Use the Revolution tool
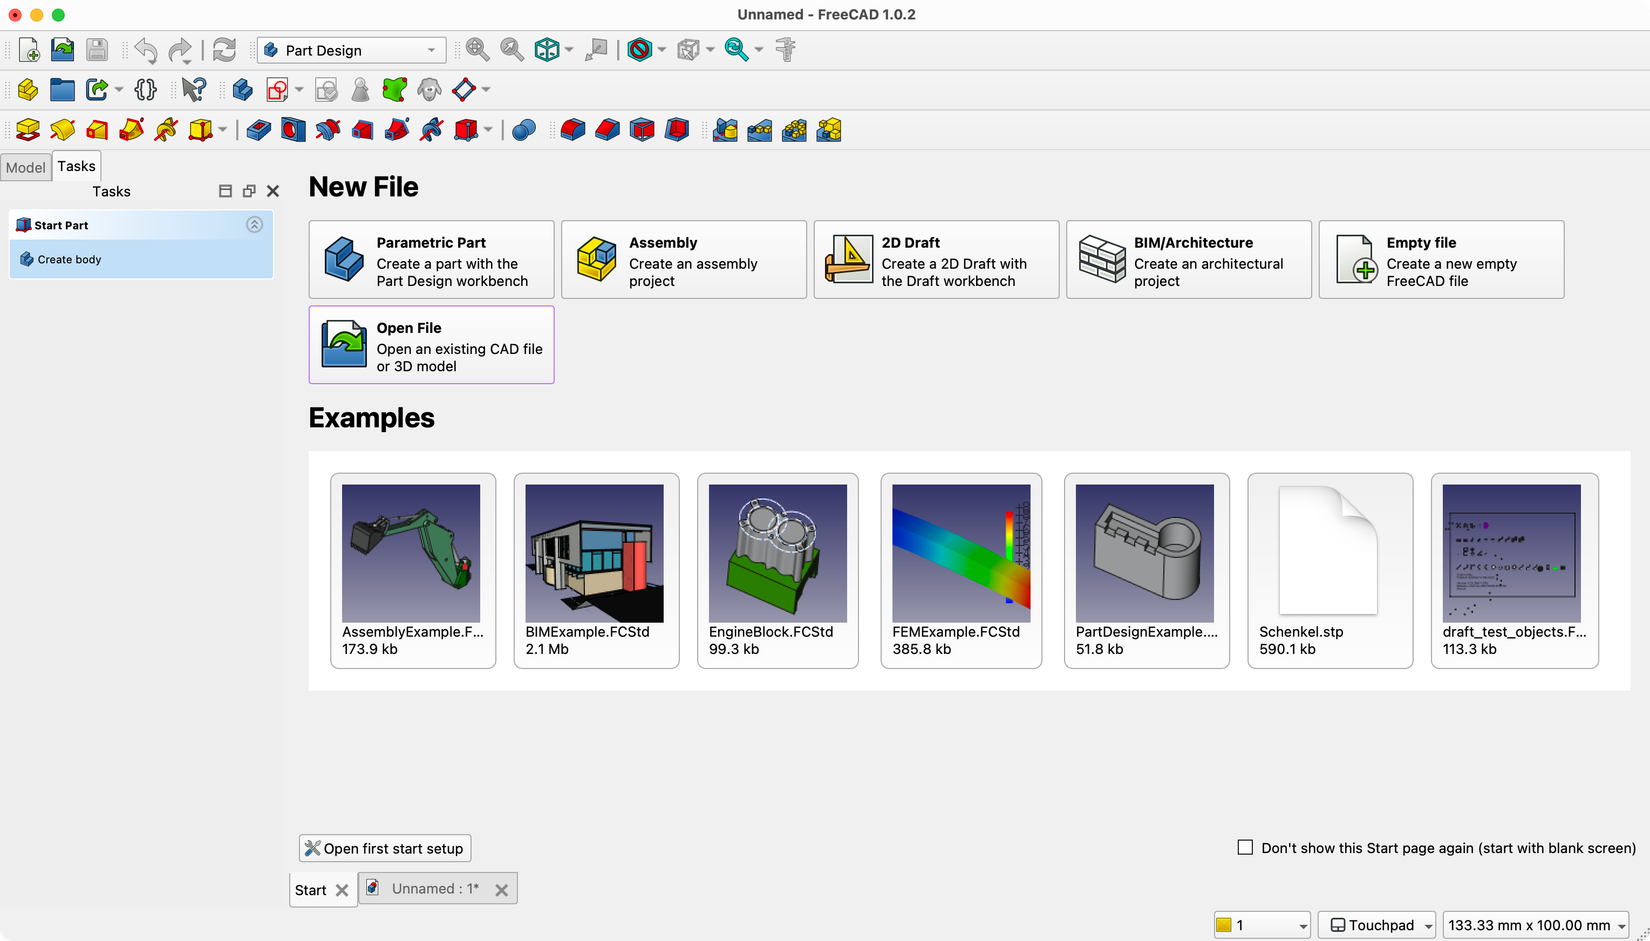This screenshot has width=1650, height=941. (62, 130)
